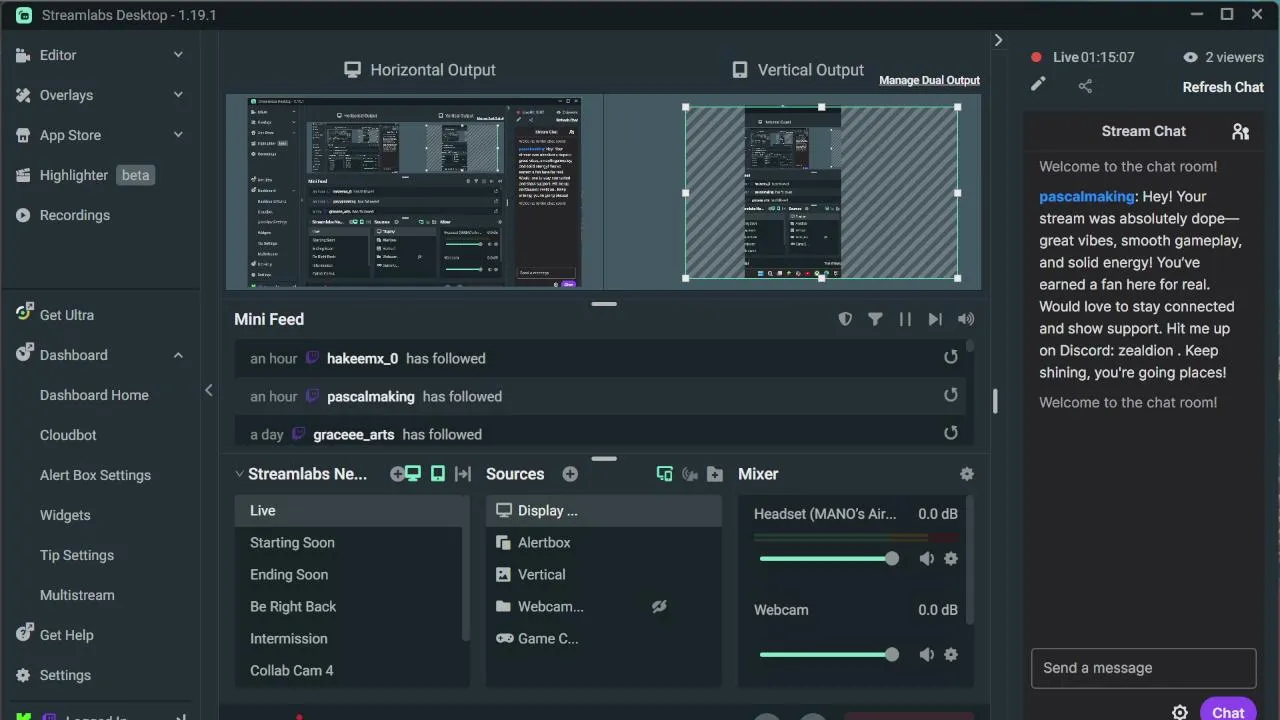Mute the Webcam audio source

point(927,655)
